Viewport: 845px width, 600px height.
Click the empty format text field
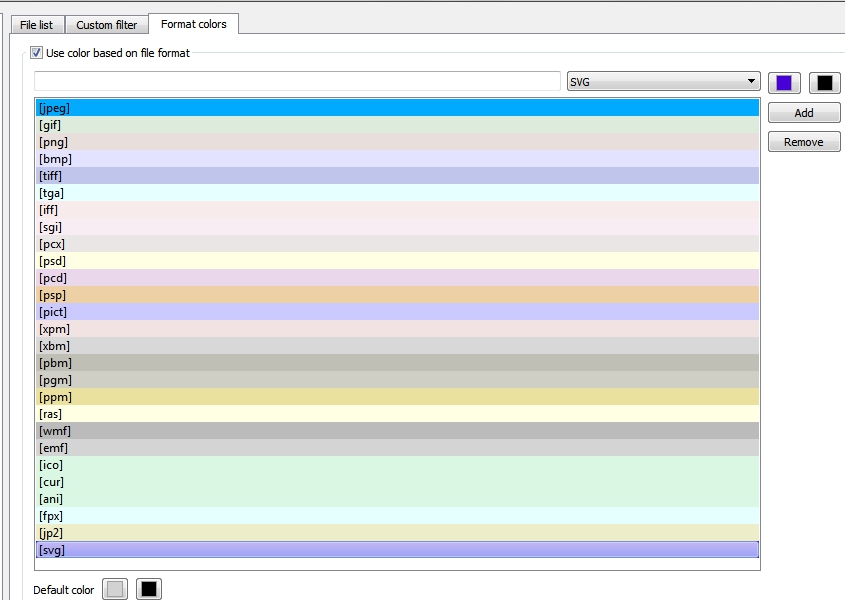tap(297, 81)
